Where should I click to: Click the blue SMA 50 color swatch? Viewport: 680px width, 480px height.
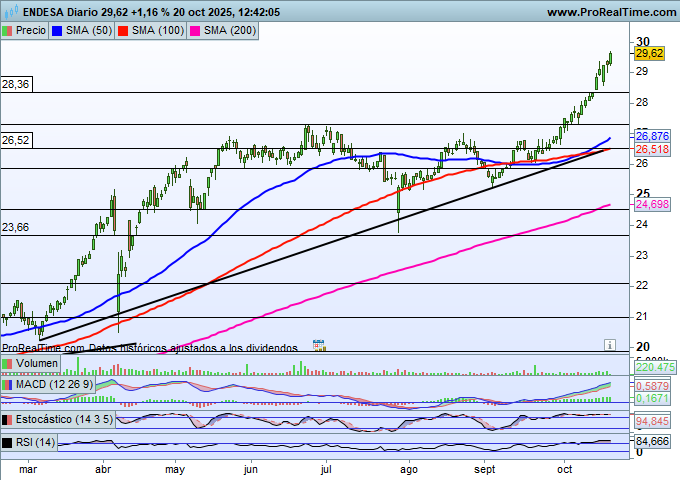[x=57, y=31]
